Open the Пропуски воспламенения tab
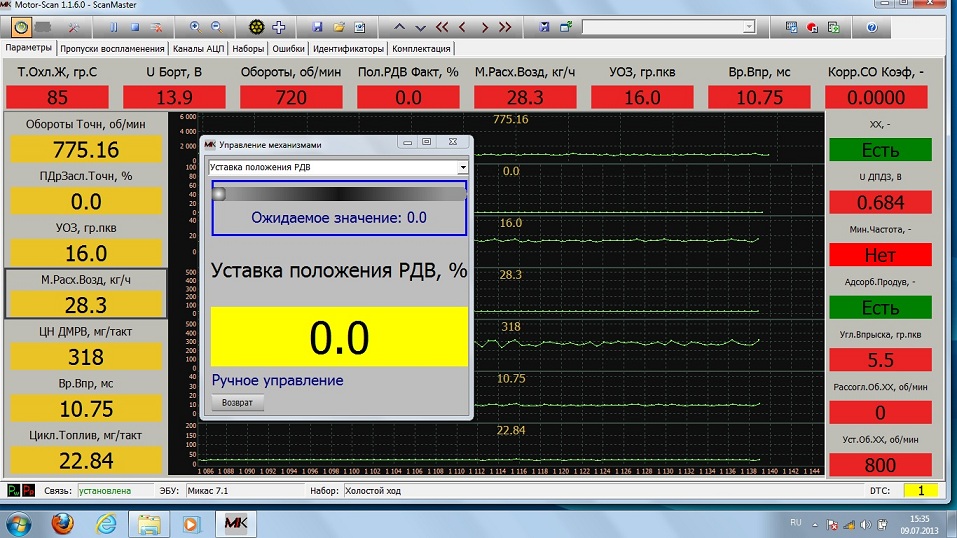This screenshot has width=957, height=538. (112, 49)
